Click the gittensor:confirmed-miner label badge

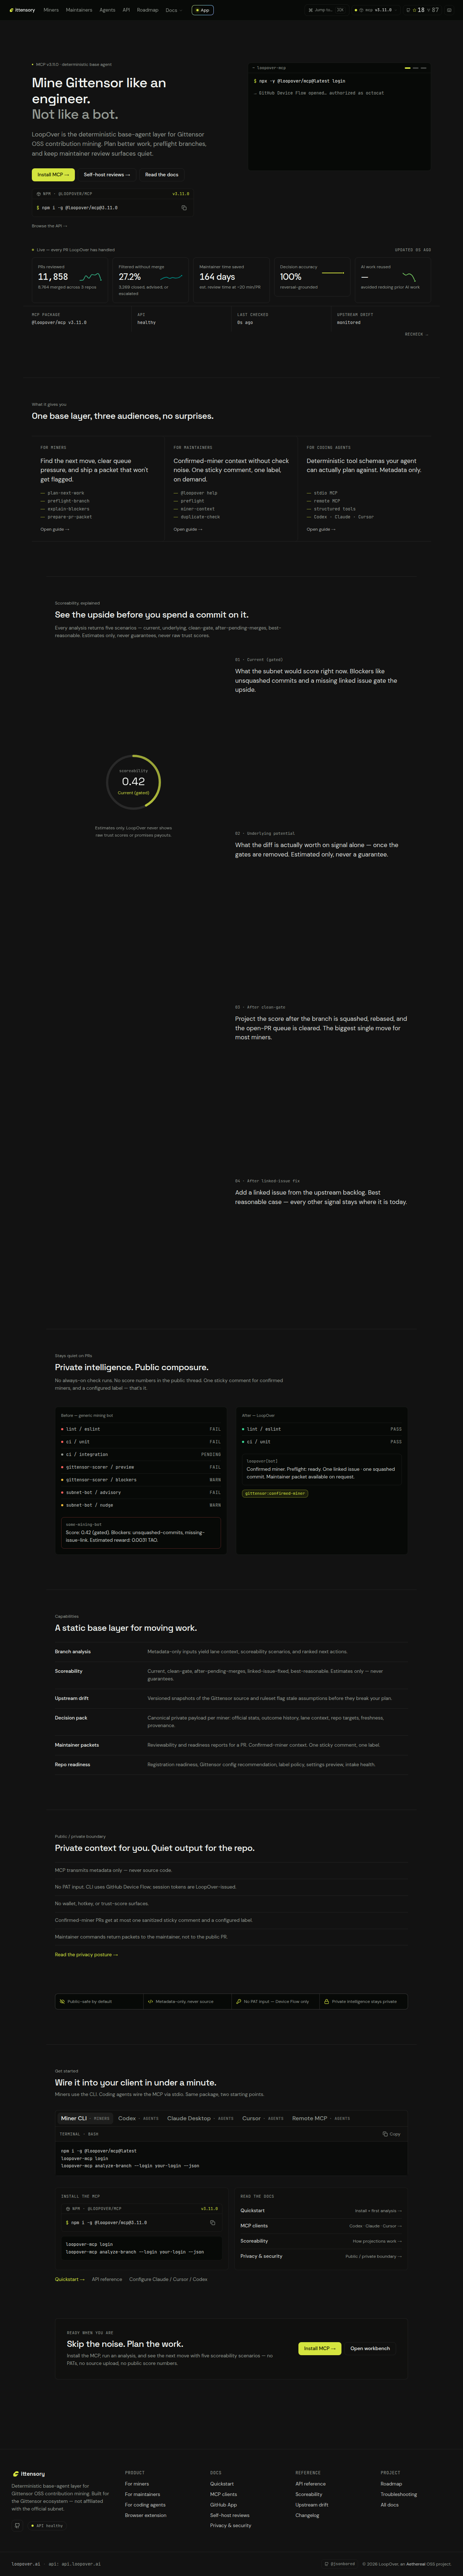275,1493
